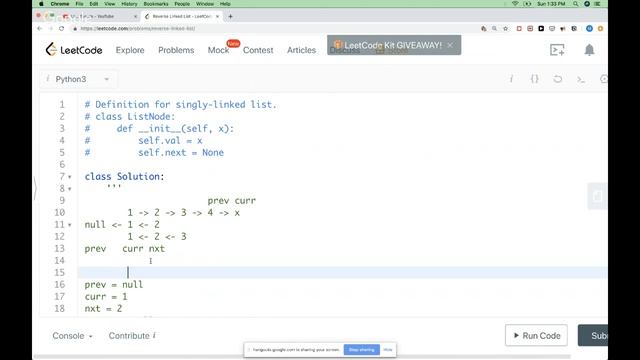
Task: Expand the Console dropdown
Action: click(x=73, y=336)
